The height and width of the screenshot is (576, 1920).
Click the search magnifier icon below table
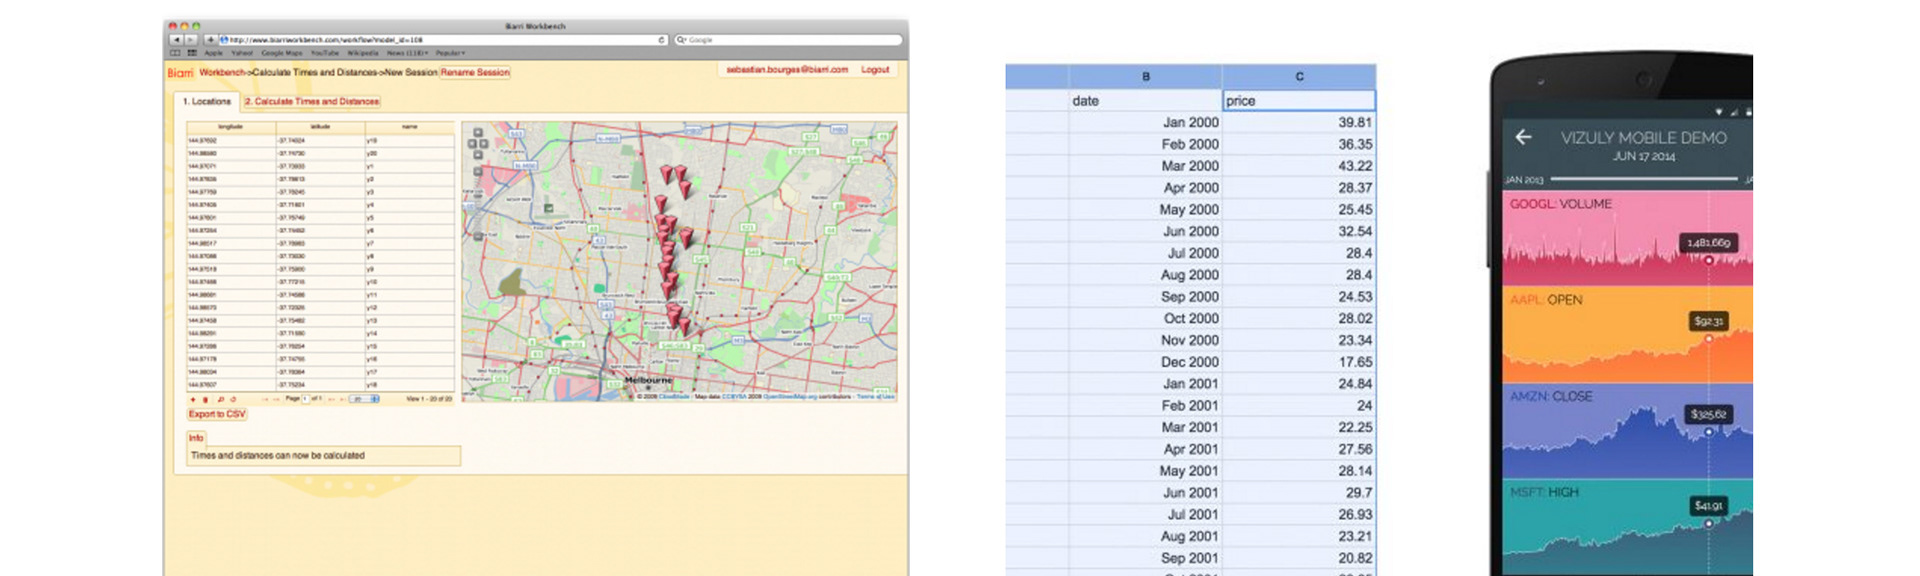coord(221,399)
